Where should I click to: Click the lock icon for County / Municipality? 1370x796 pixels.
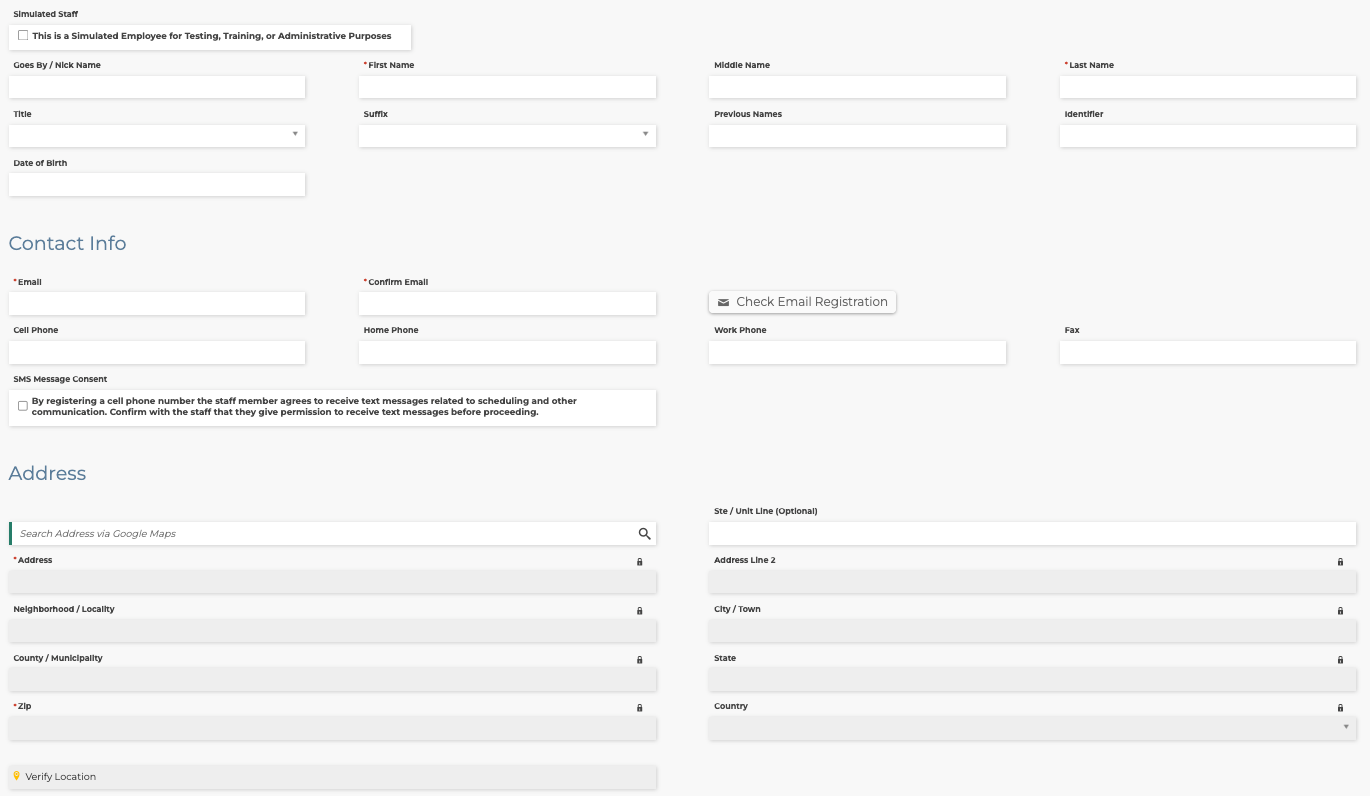click(640, 660)
